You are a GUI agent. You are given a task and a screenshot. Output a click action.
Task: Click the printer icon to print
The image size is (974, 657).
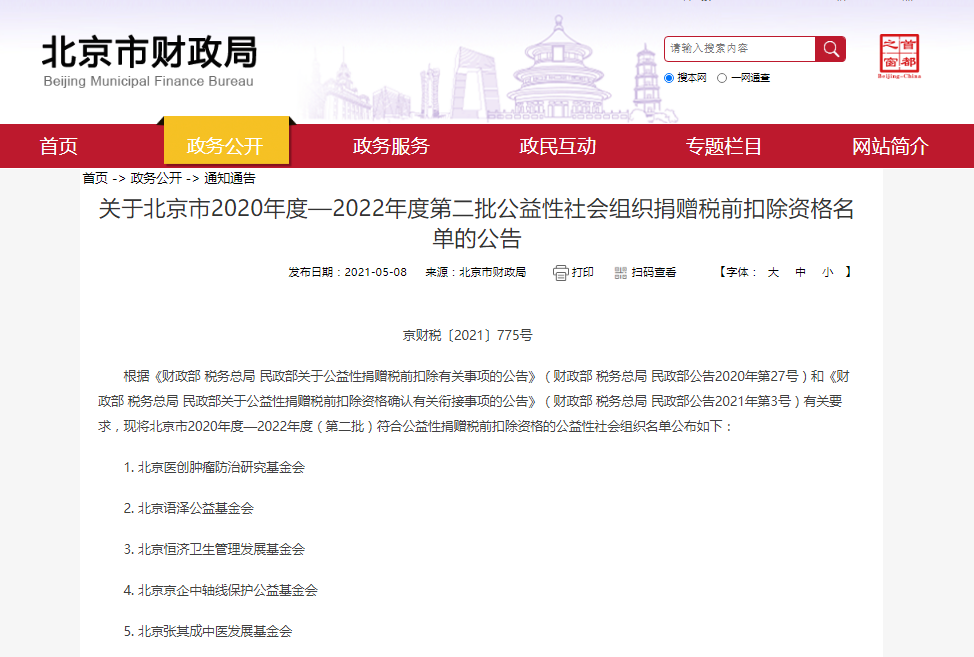561,272
